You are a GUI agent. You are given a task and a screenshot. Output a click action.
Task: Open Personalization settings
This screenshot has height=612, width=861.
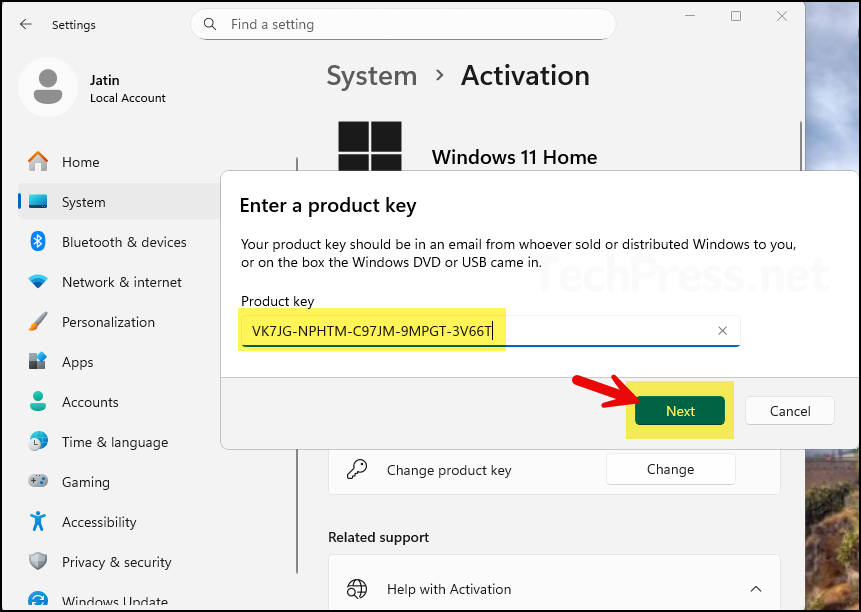(x=108, y=322)
